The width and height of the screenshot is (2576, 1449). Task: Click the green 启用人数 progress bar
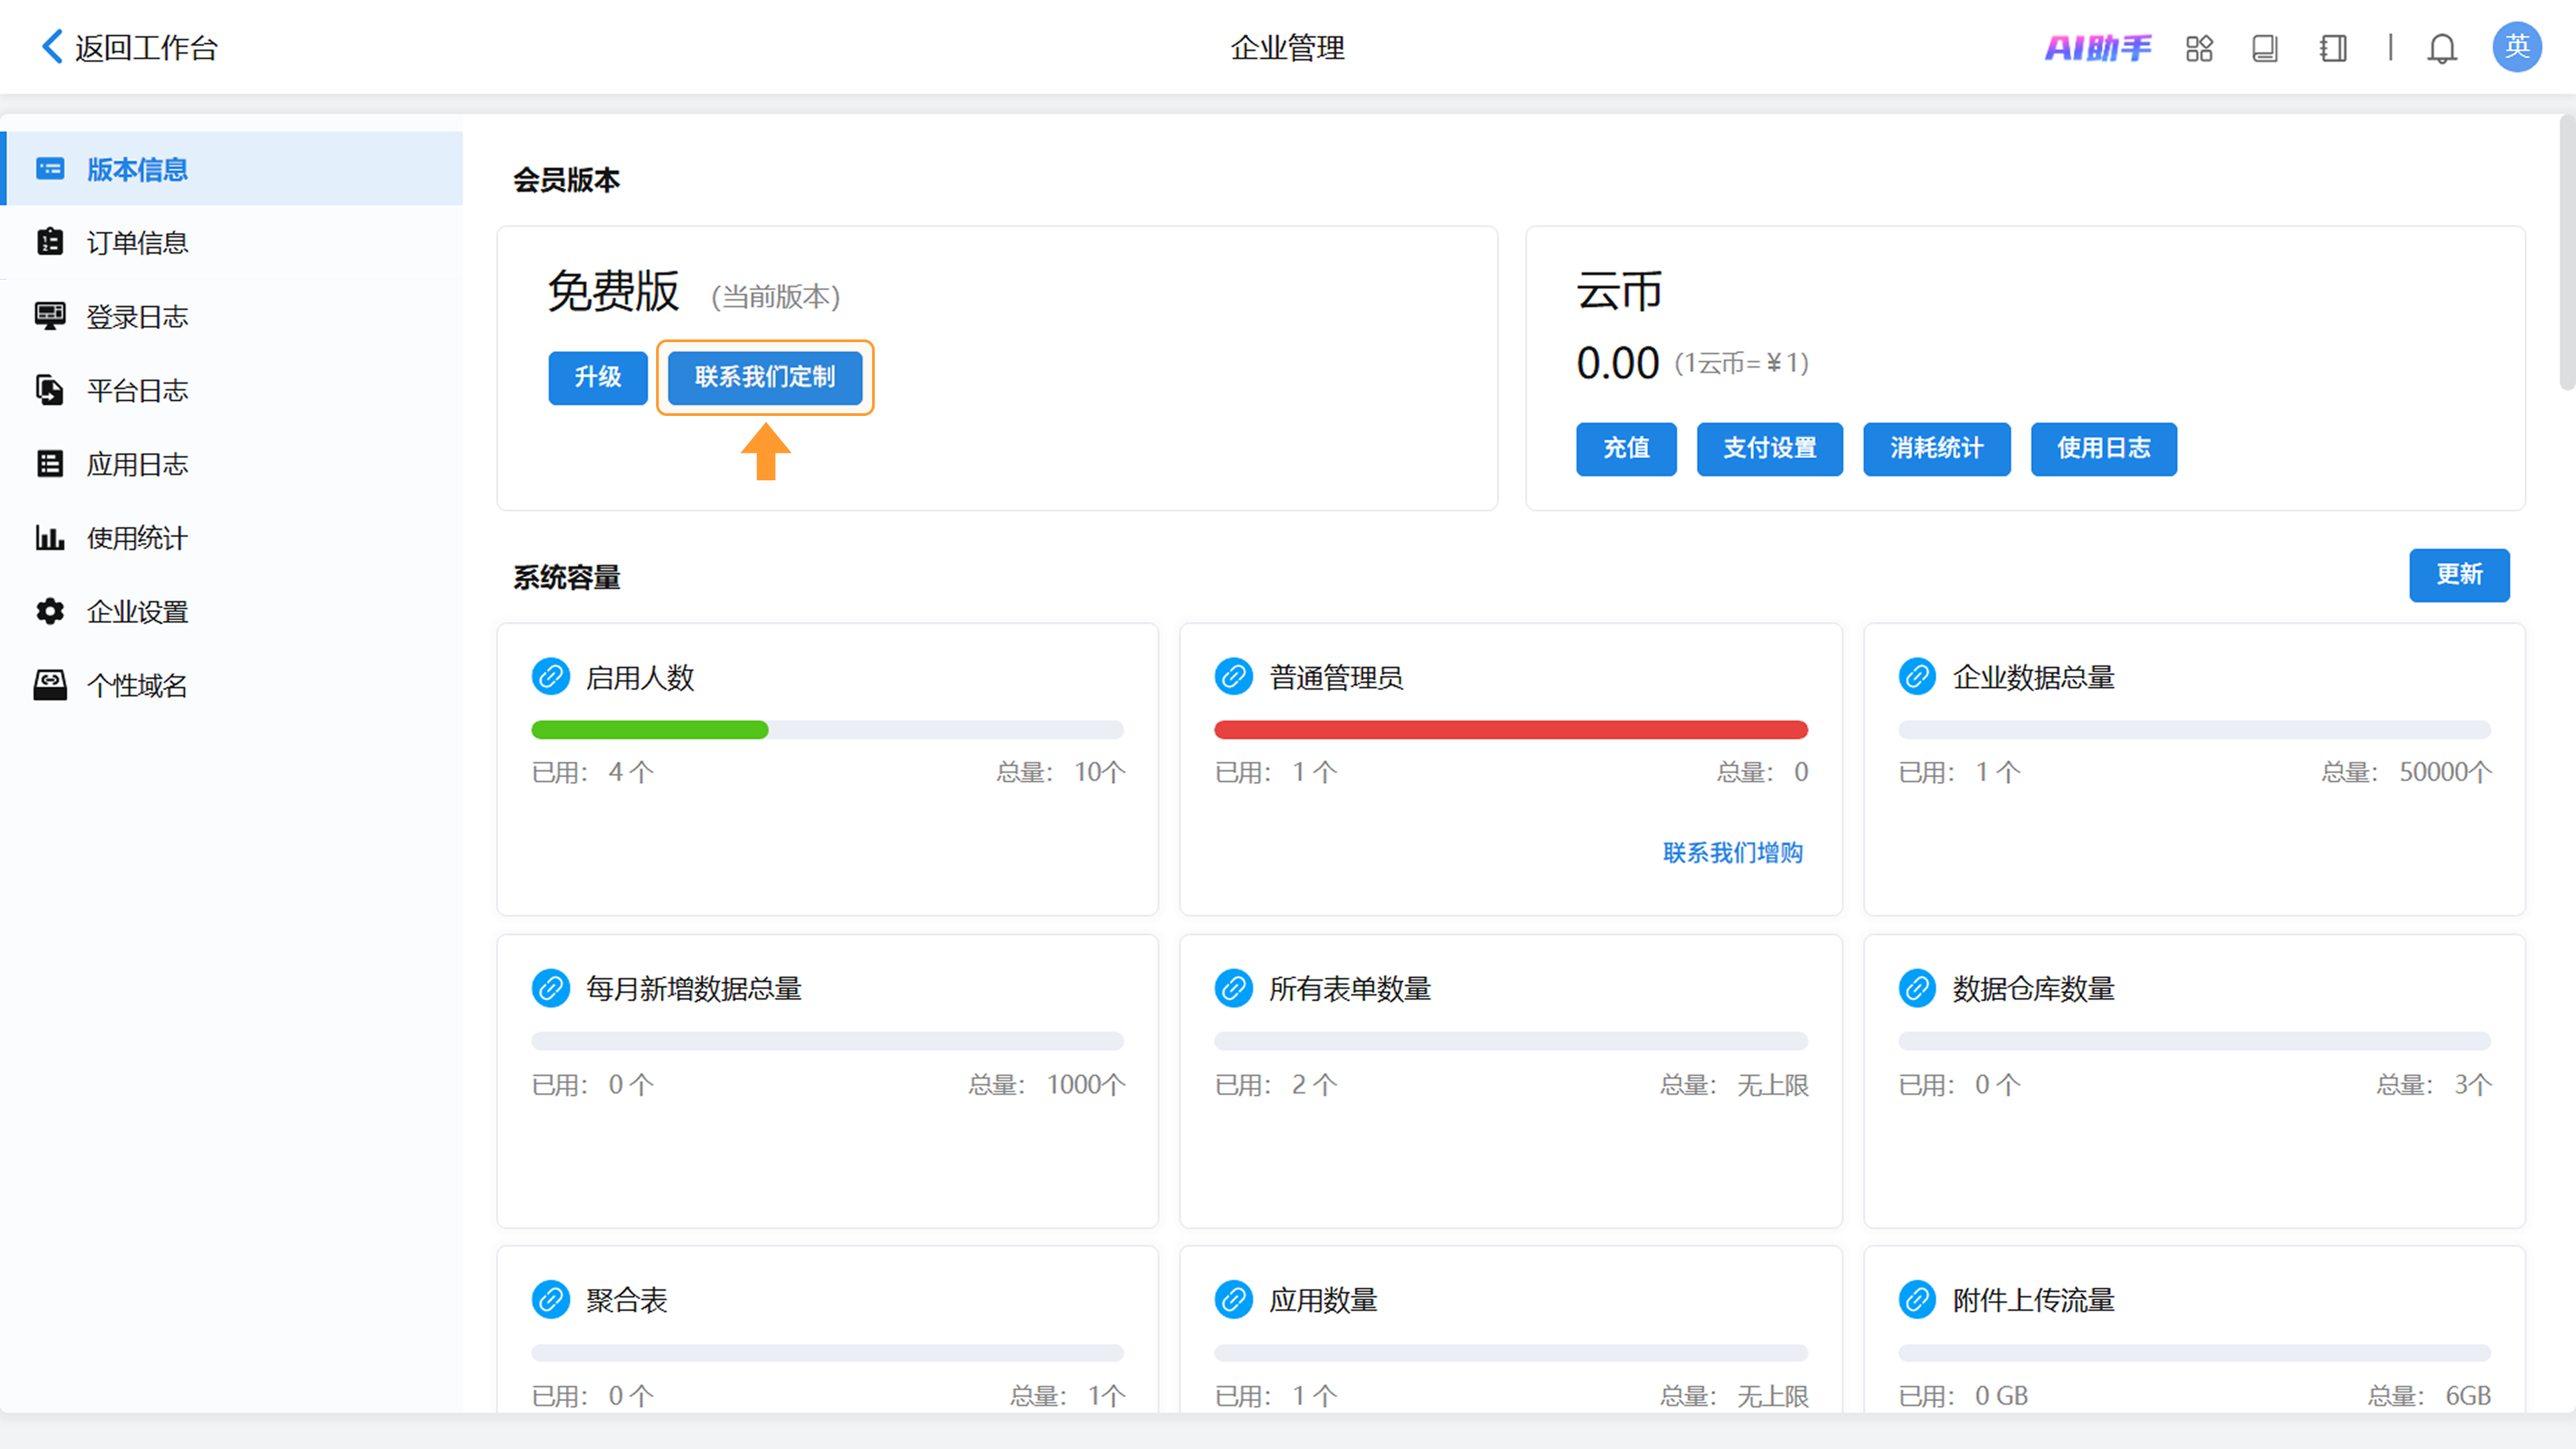650,730
